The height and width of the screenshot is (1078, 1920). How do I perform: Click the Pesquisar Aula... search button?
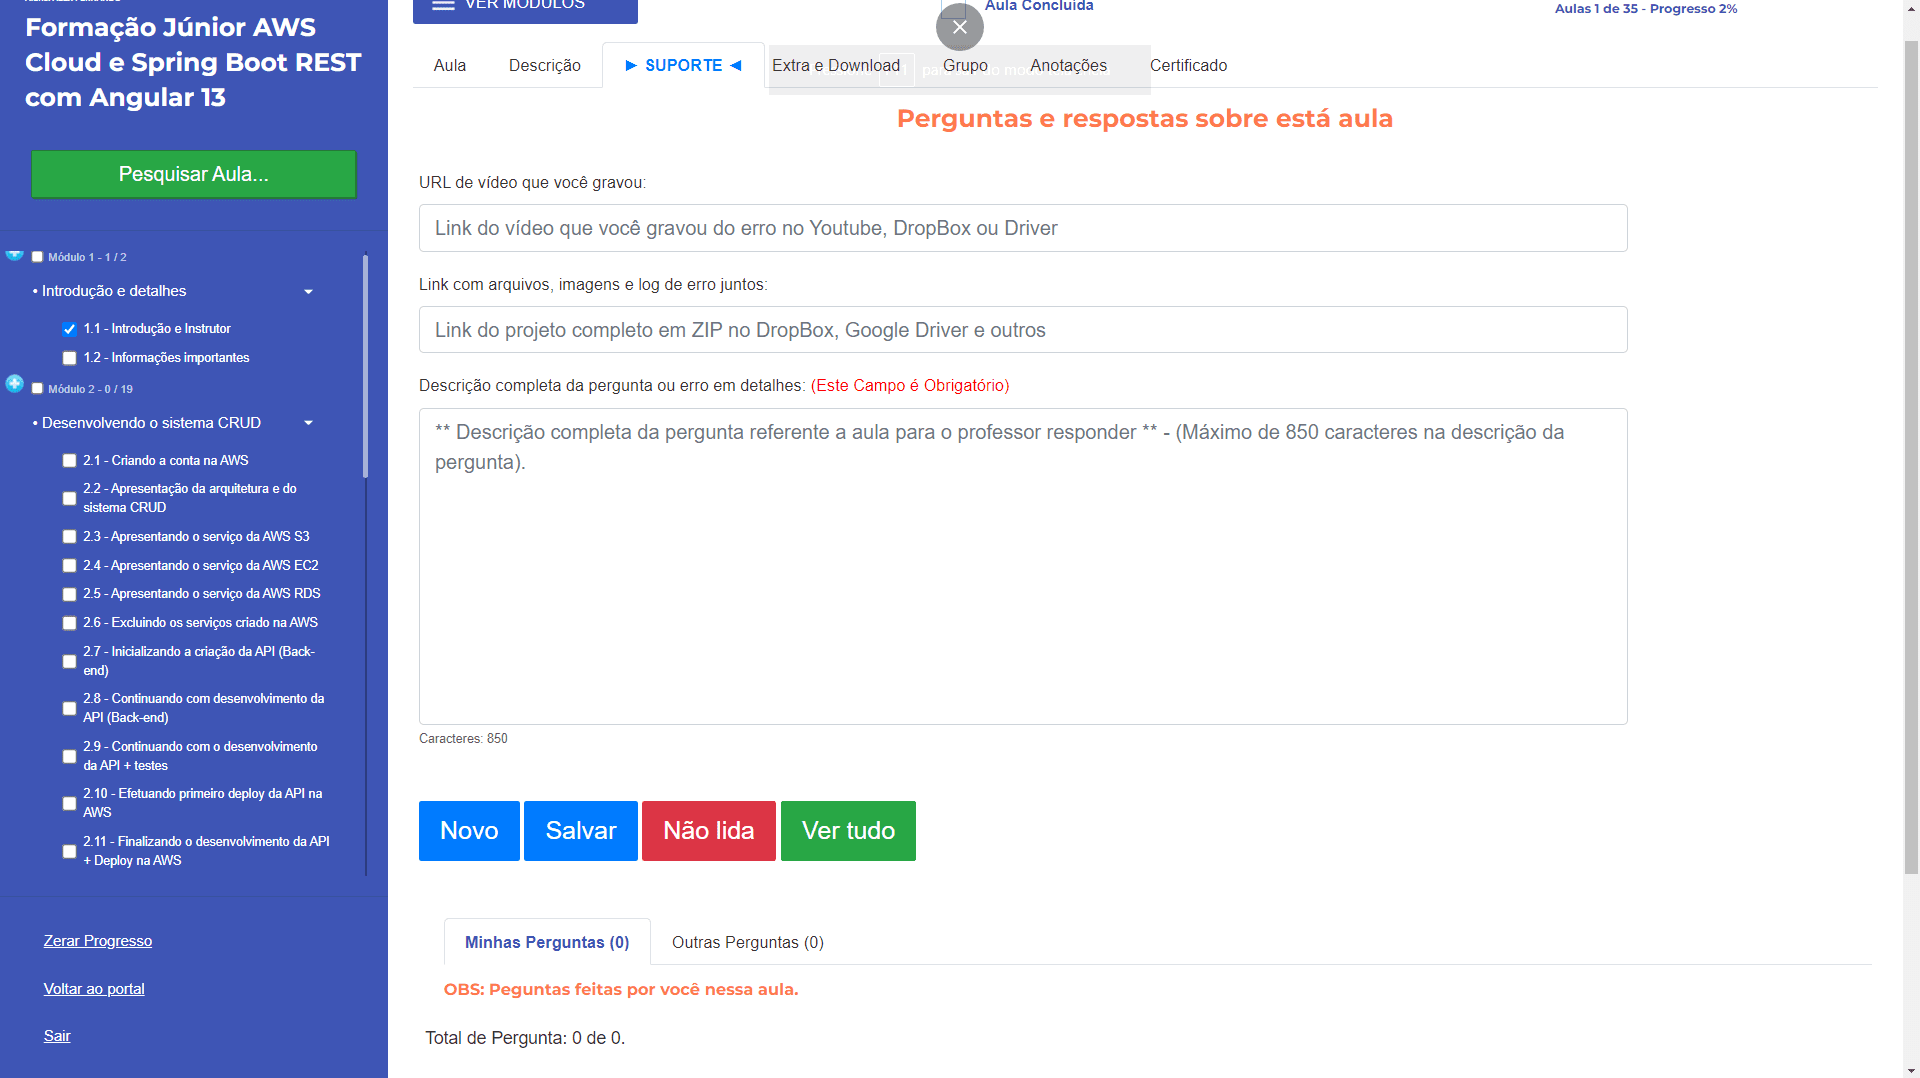click(193, 174)
